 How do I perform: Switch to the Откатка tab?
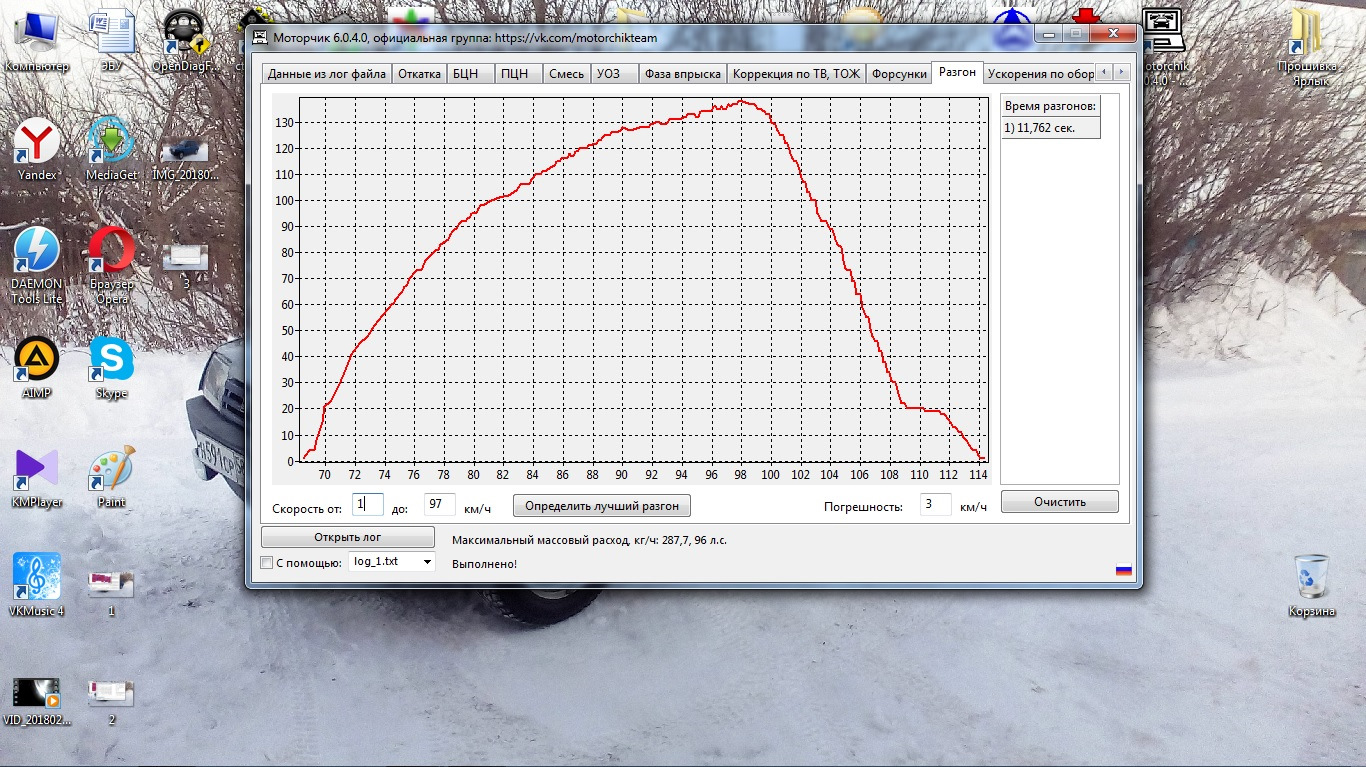[x=419, y=74]
